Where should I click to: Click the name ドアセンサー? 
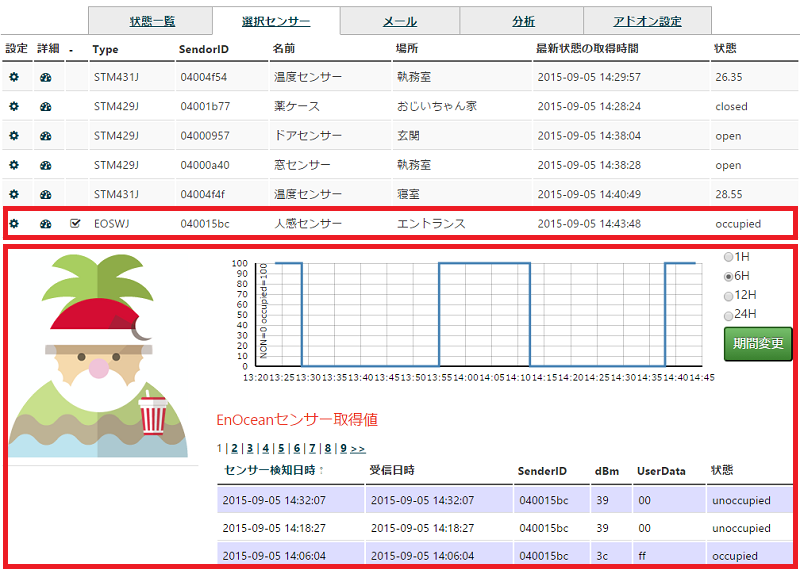(x=308, y=136)
